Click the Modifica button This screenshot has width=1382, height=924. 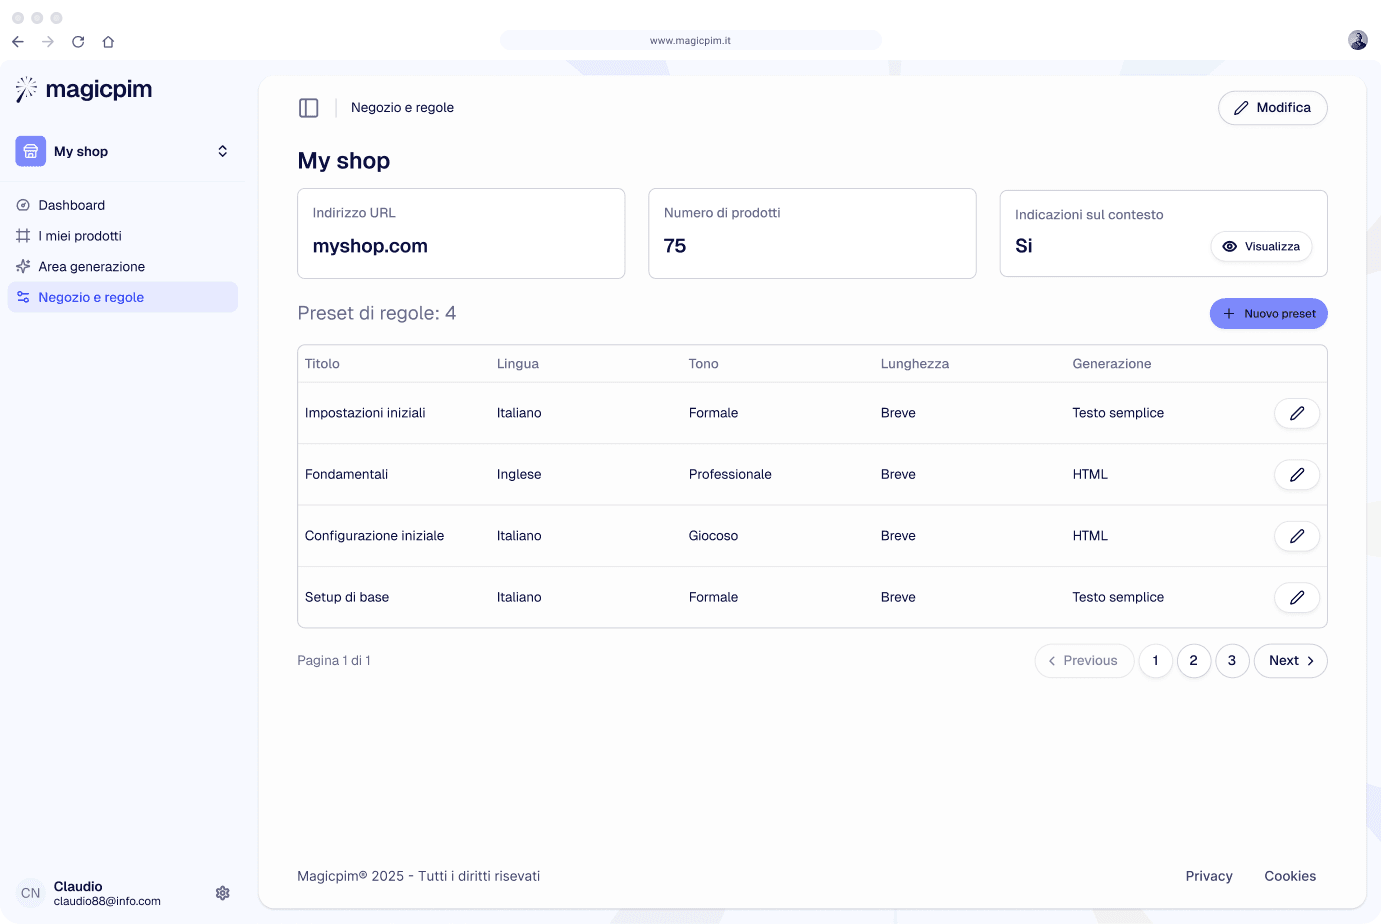1272,108
